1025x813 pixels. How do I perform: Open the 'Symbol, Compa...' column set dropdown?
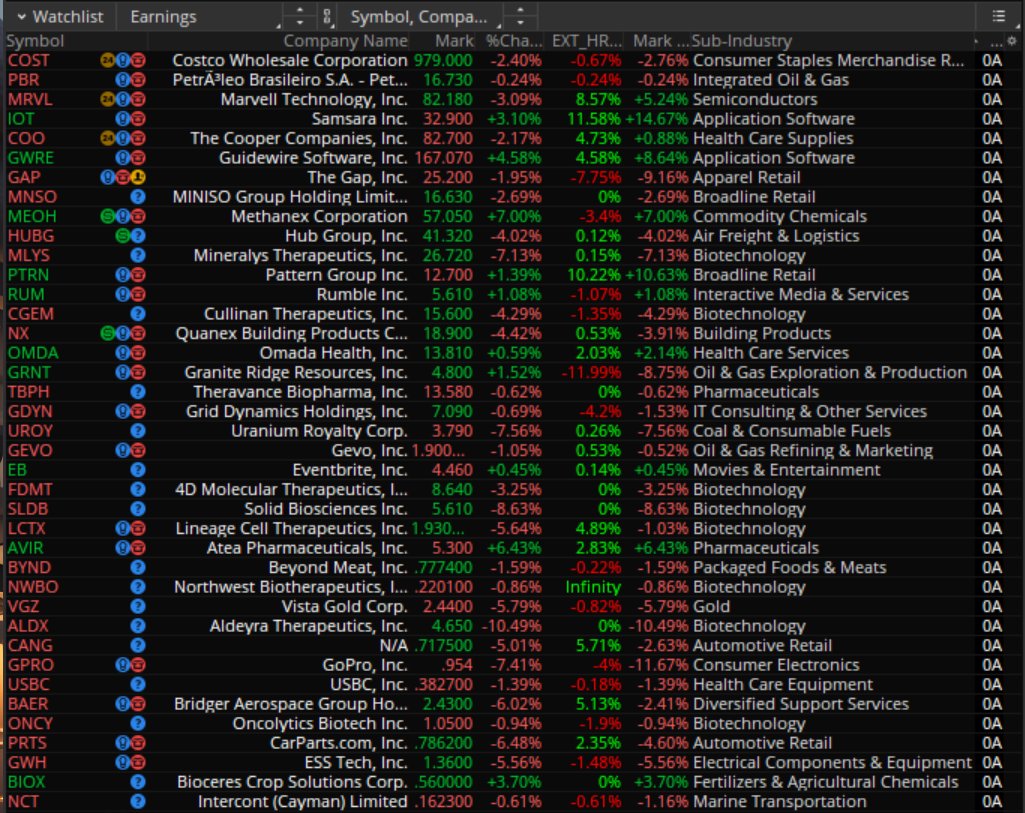(424, 17)
